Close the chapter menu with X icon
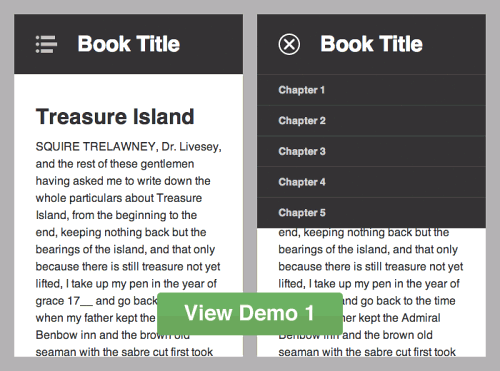 [x=289, y=44]
